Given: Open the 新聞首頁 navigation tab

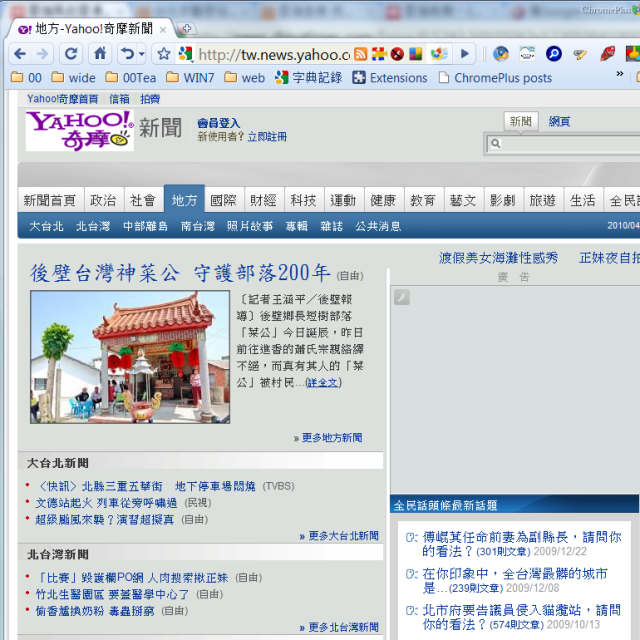Looking at the screenshot, I should tap(50, 200).
